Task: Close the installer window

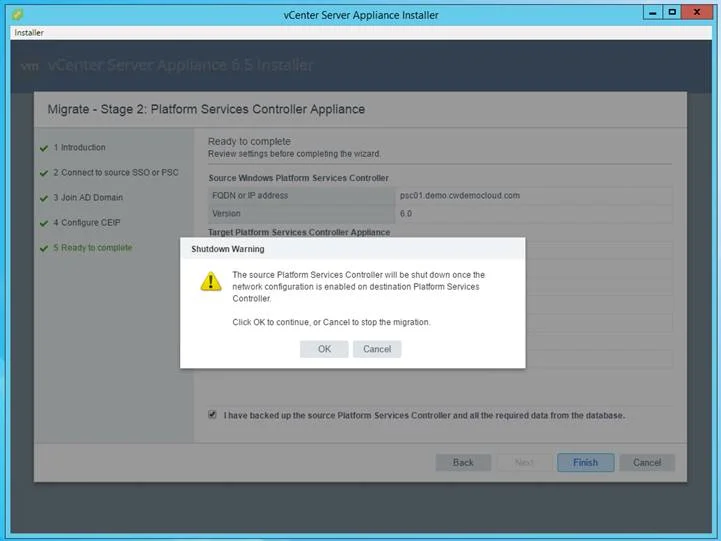Action: pos(697,12)
